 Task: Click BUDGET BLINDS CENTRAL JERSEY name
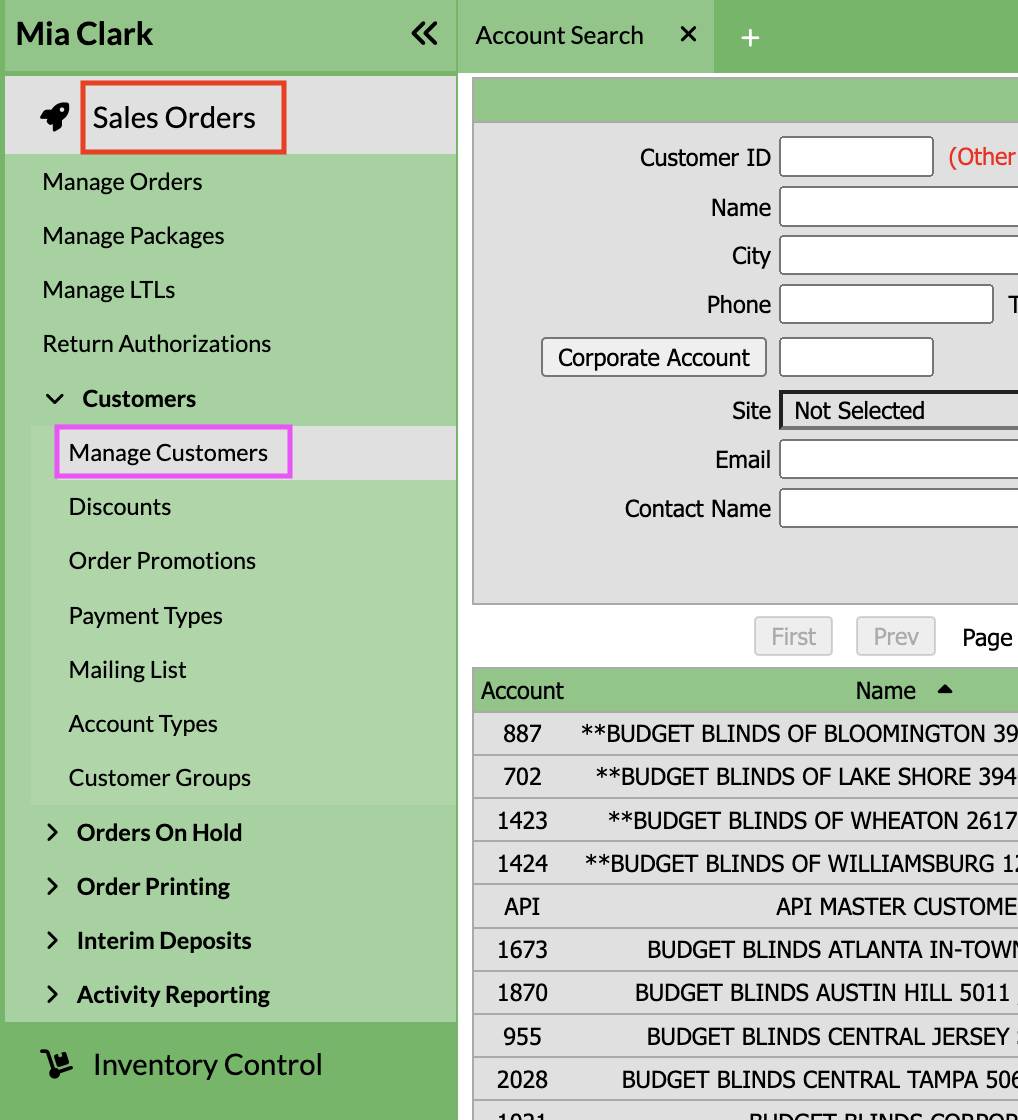[x=832, y=1036]
